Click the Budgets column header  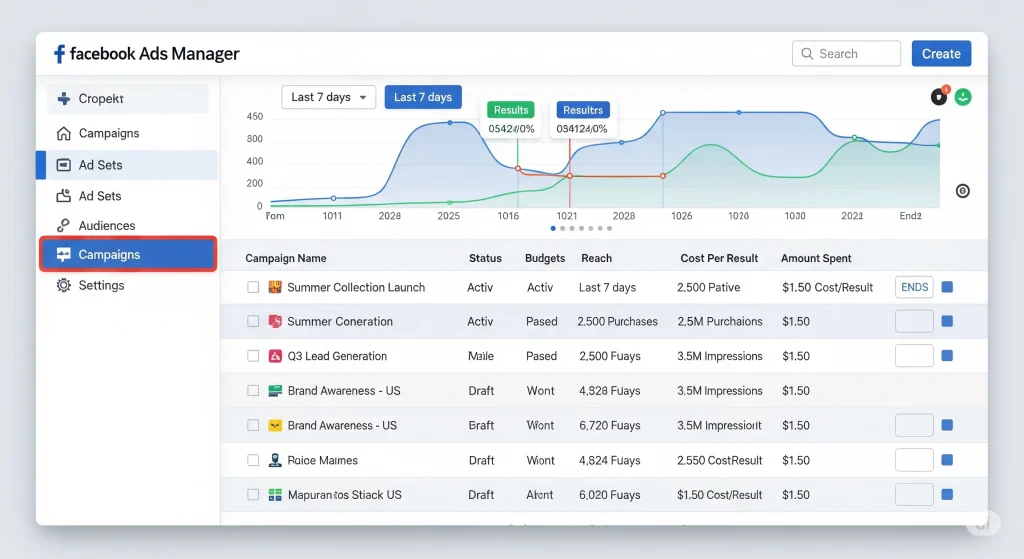545,258
